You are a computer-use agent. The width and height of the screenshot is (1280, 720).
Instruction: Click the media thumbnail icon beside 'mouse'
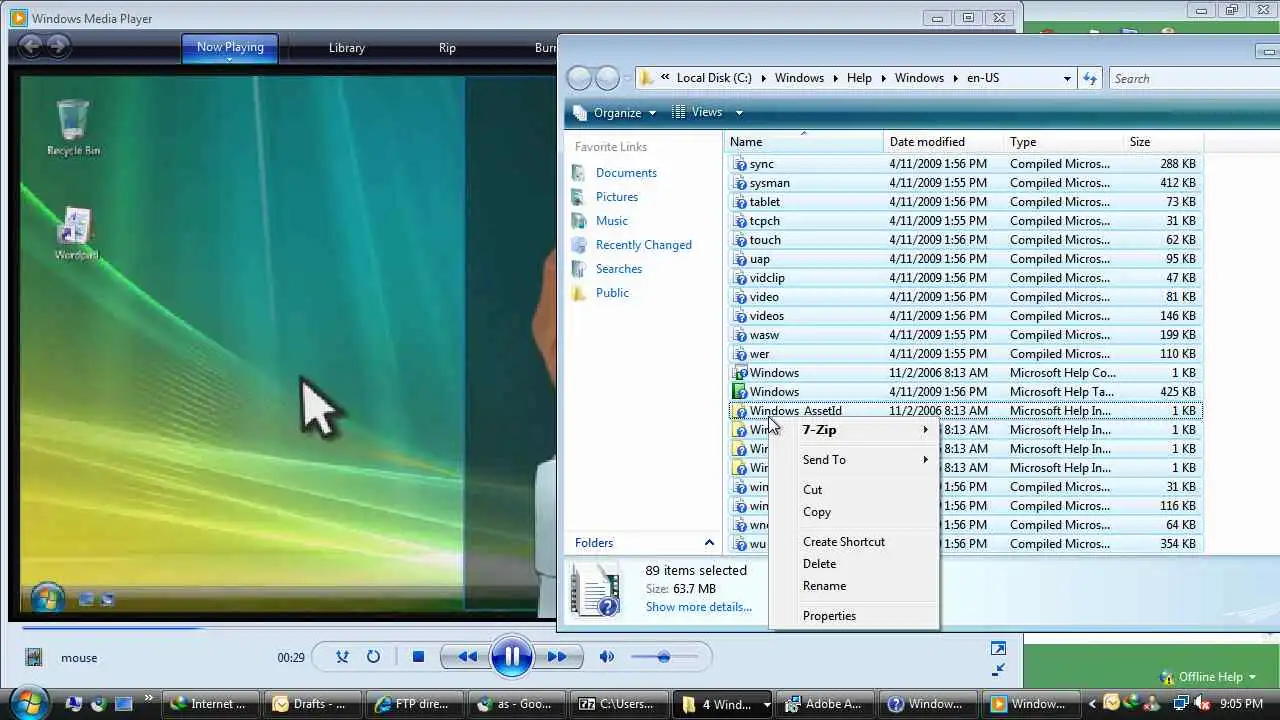point(34,657)
